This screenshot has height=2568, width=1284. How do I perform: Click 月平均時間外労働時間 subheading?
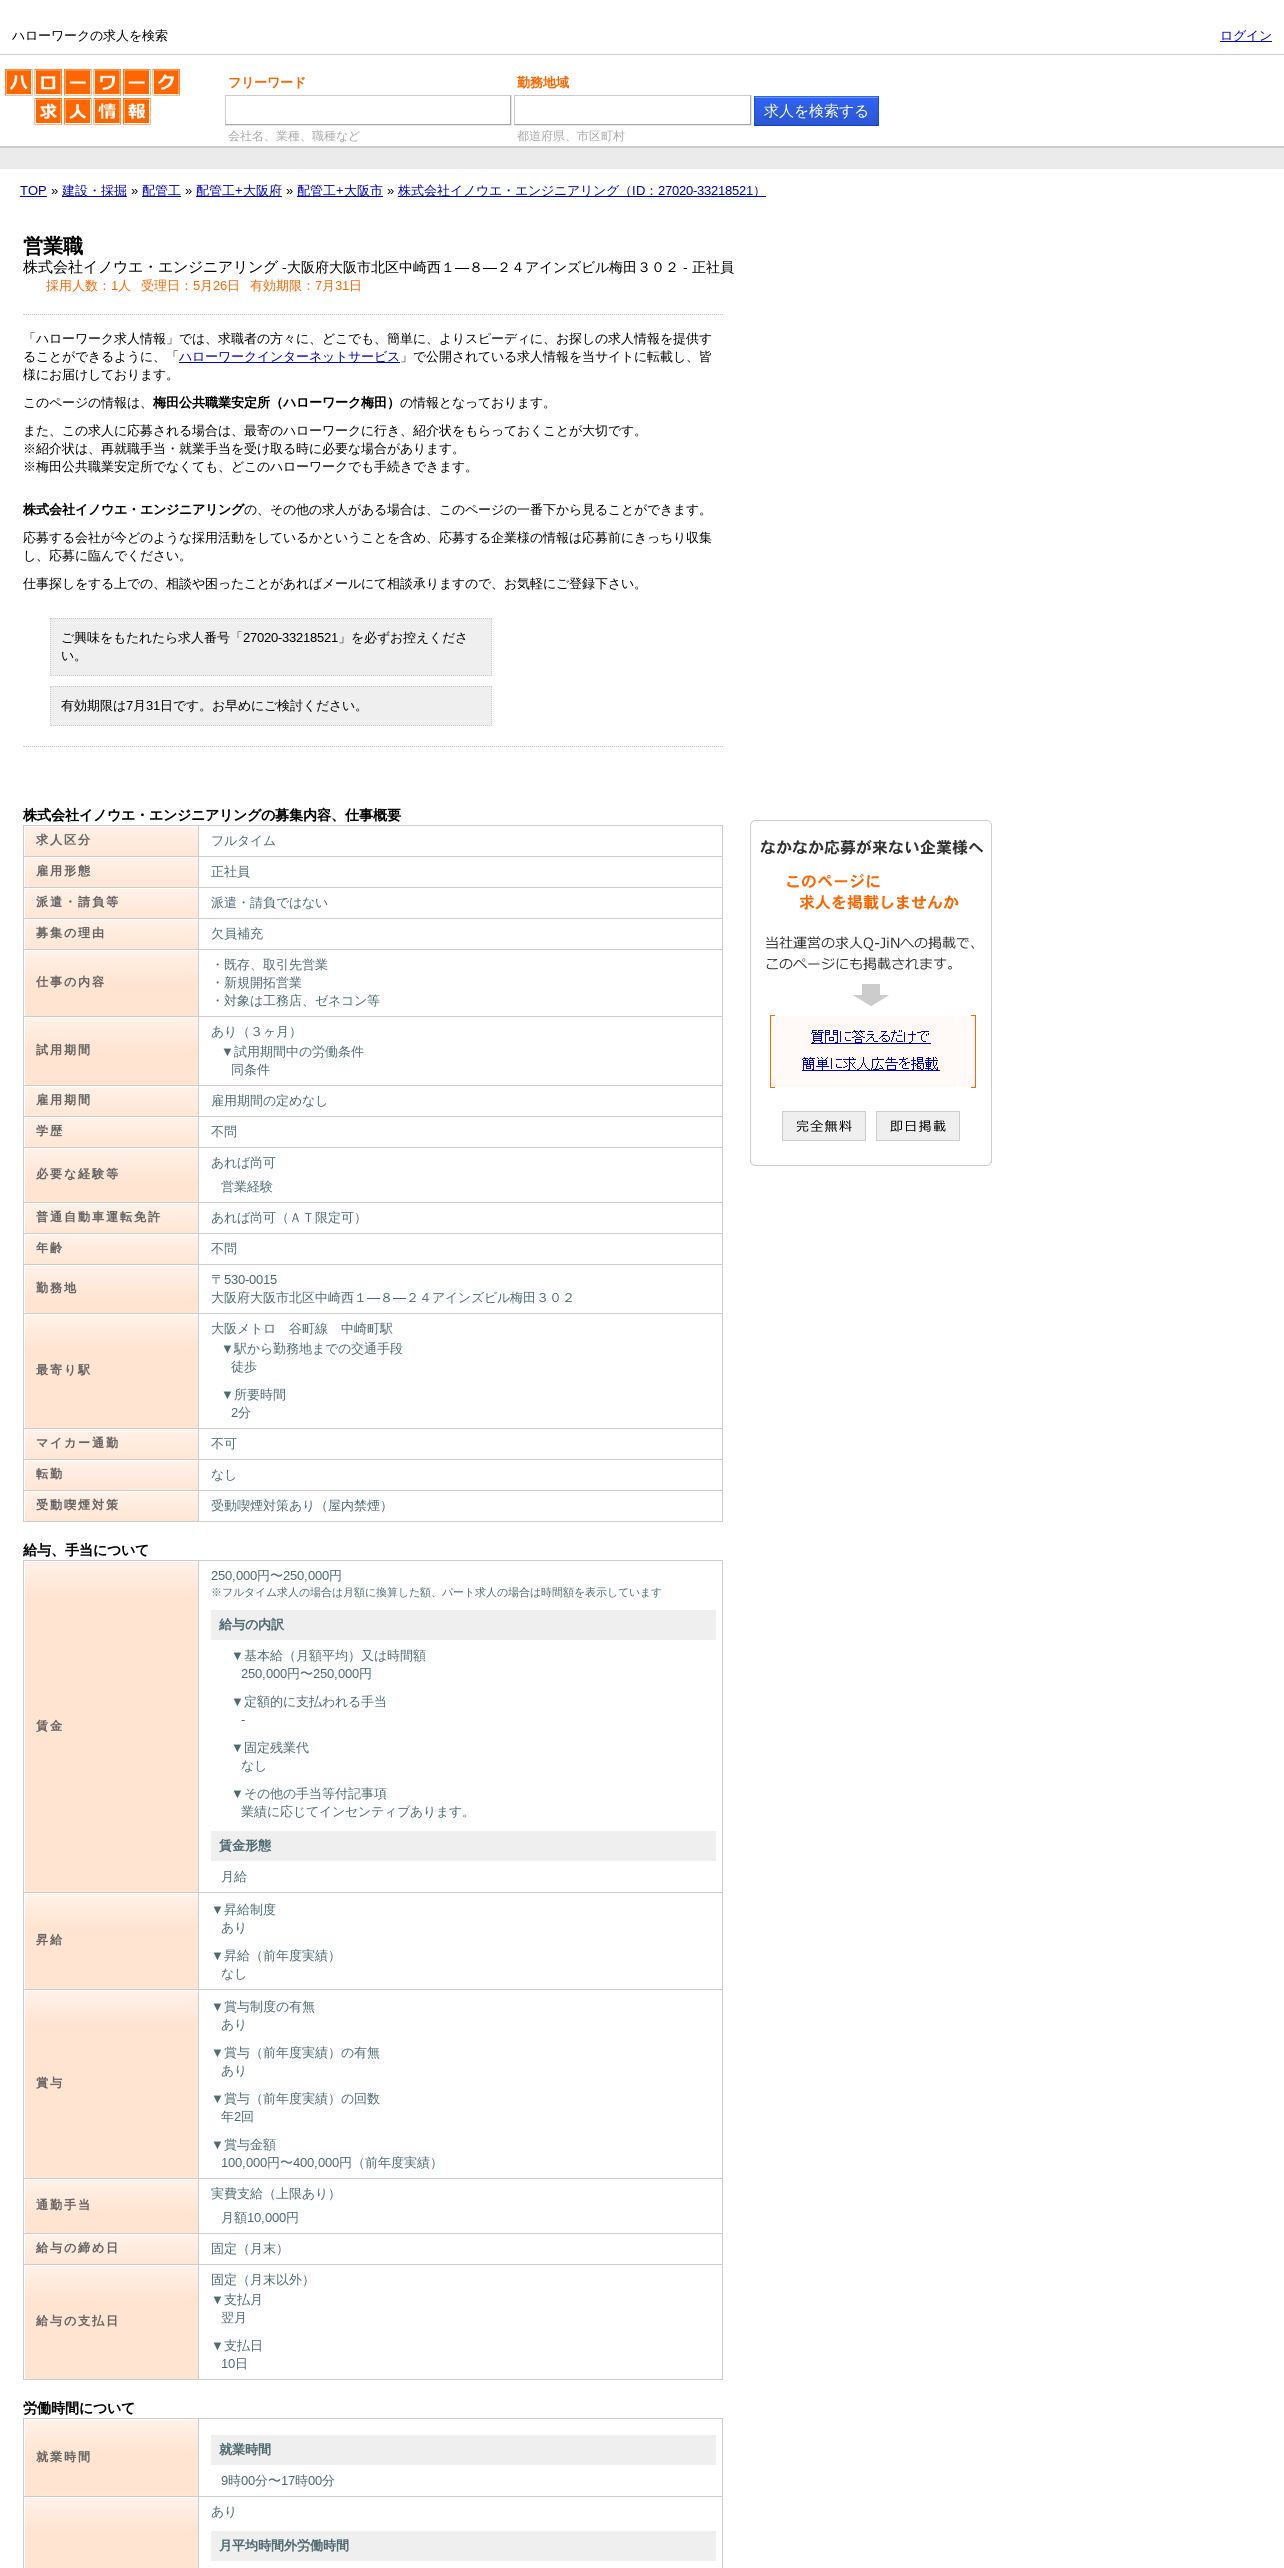(463, 2546)
